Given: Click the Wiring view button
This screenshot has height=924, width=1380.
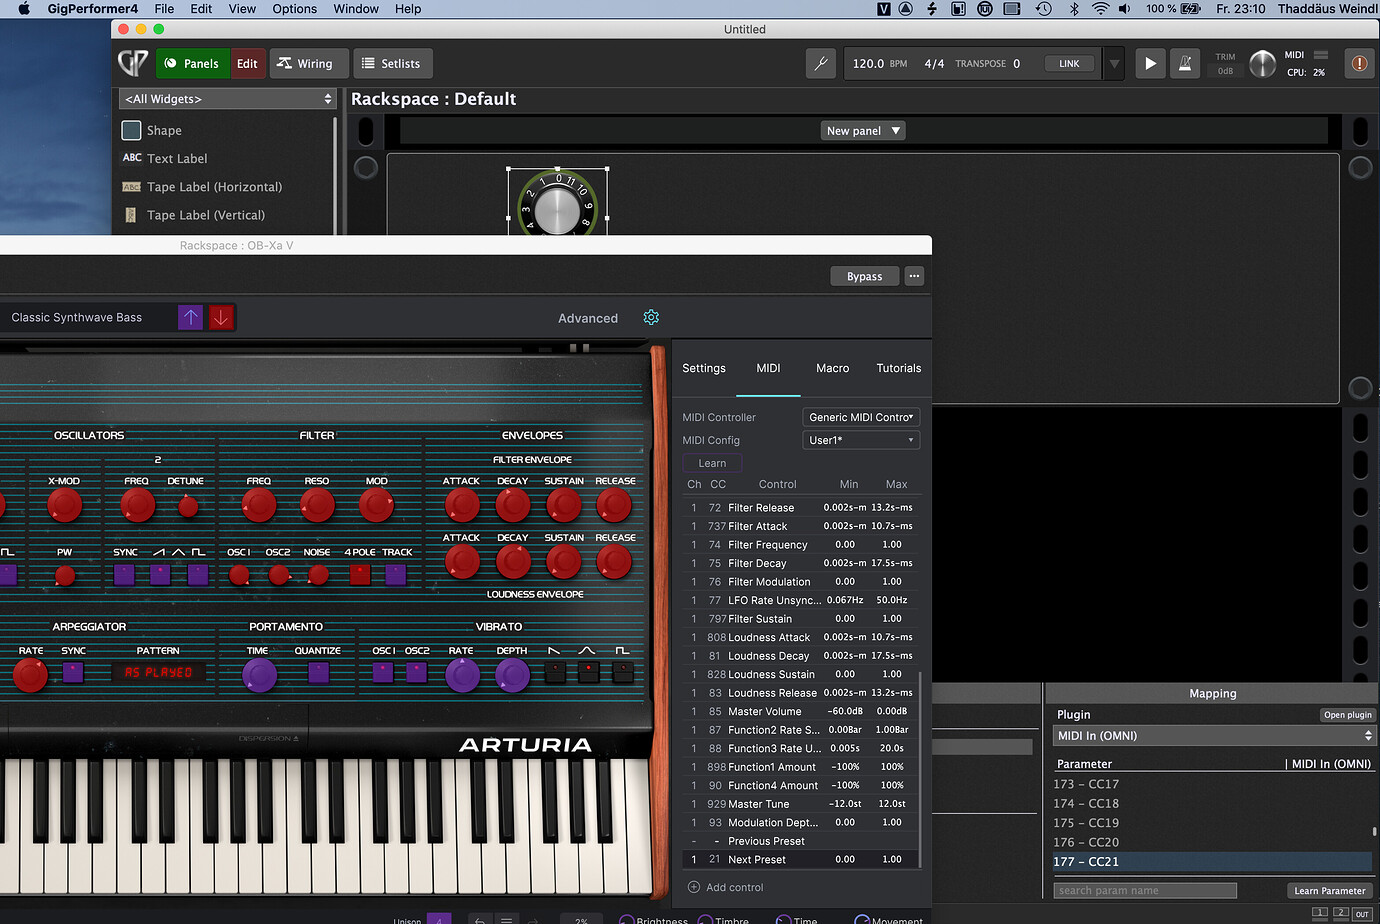Looking at the screenshot, I should click(308, 63).
